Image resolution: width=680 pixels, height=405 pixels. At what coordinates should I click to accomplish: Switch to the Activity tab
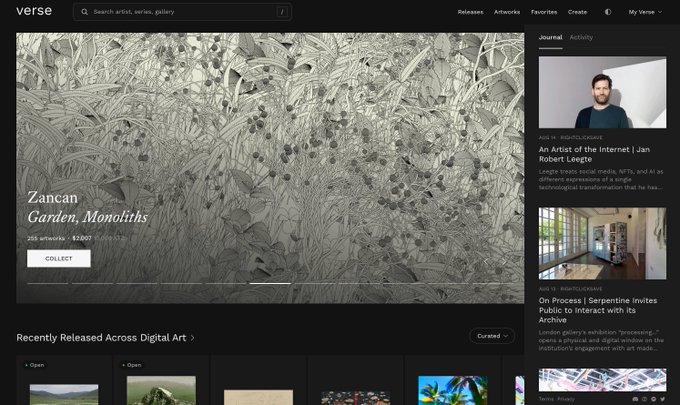click(581, 37)
